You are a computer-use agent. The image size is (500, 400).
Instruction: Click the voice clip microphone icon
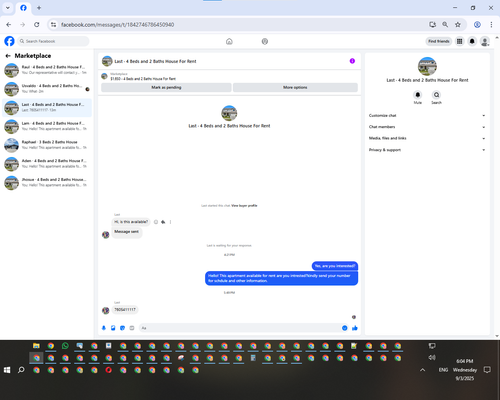click(x=104, y=328)
